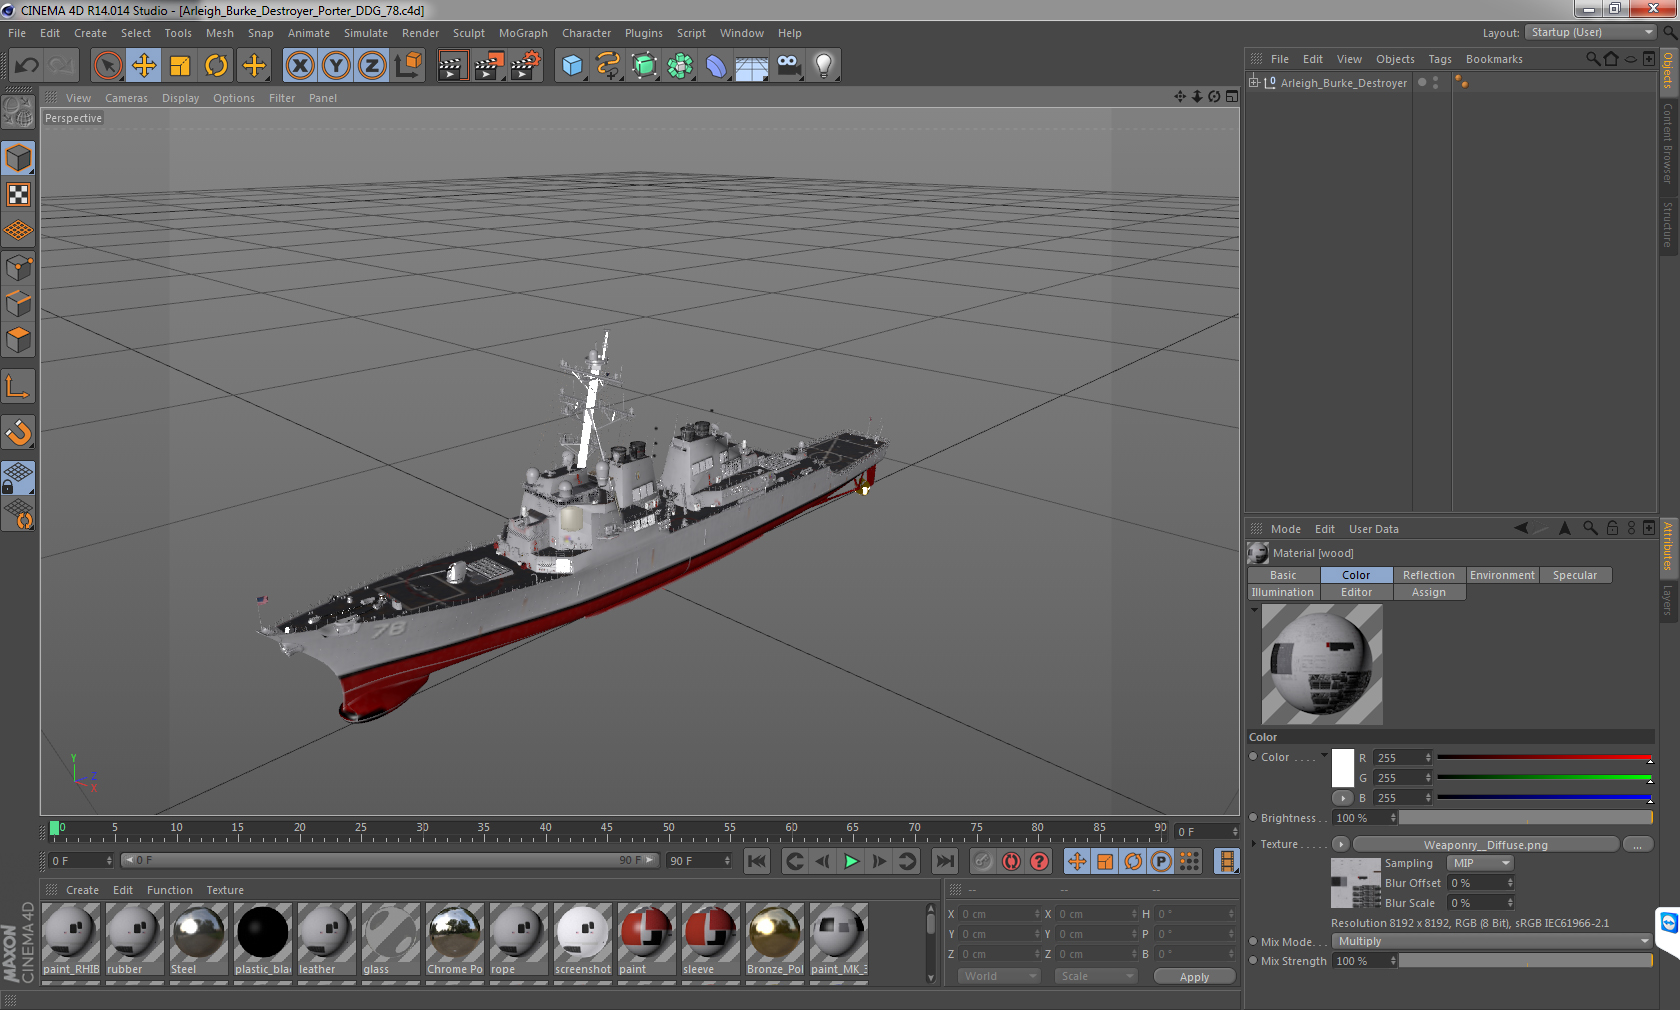
Task: Toggle Position key recording
Action: point(1077,861)
